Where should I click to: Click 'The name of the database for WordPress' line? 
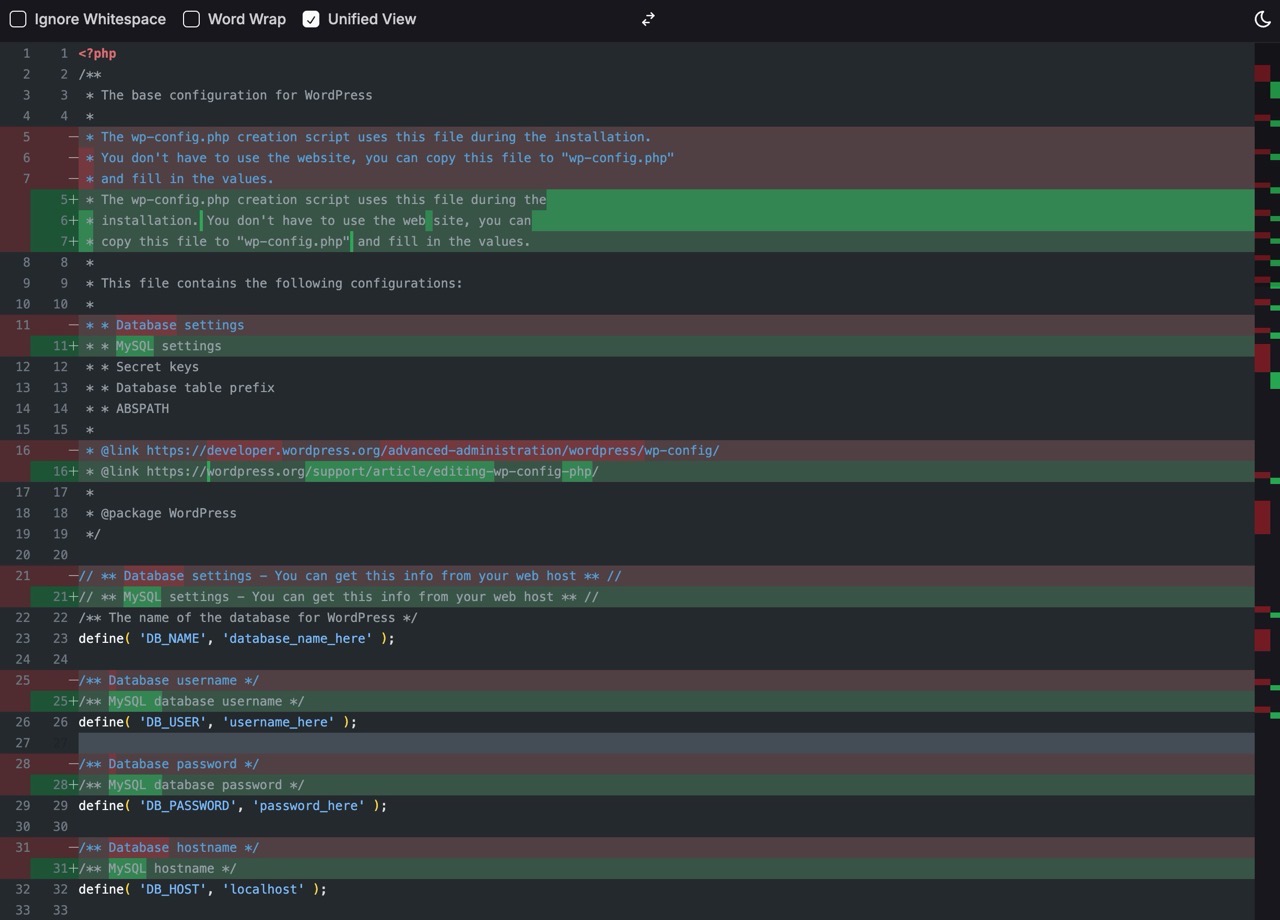[x=627, y=617]
